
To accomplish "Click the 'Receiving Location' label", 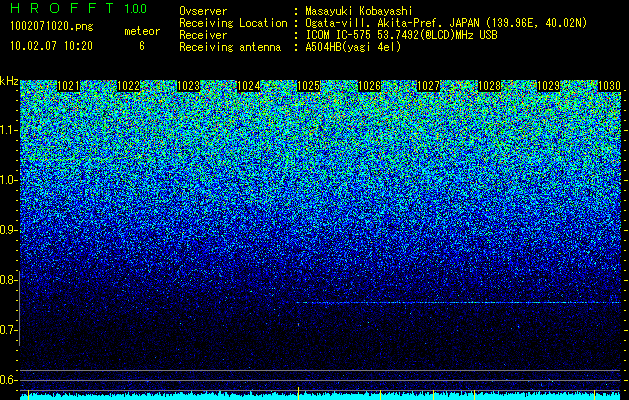I will click(x=233, y=23).
